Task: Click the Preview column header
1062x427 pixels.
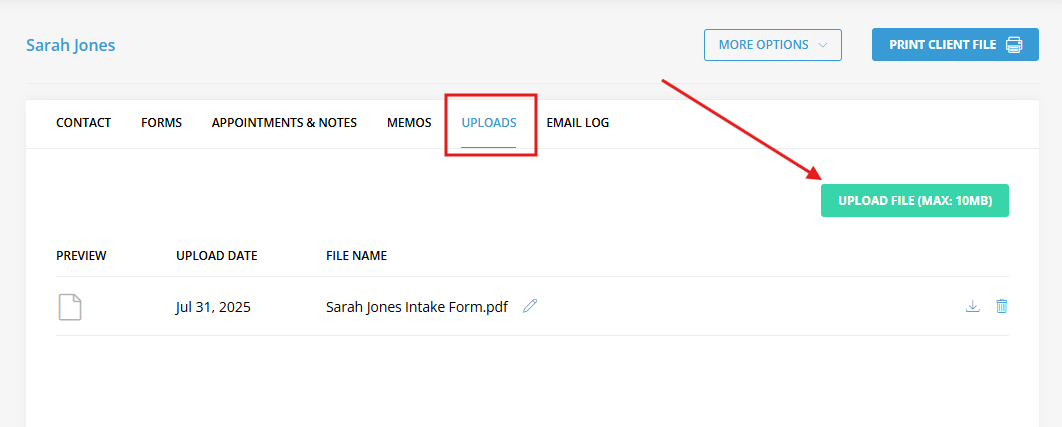Action: [x=81, y=256]
